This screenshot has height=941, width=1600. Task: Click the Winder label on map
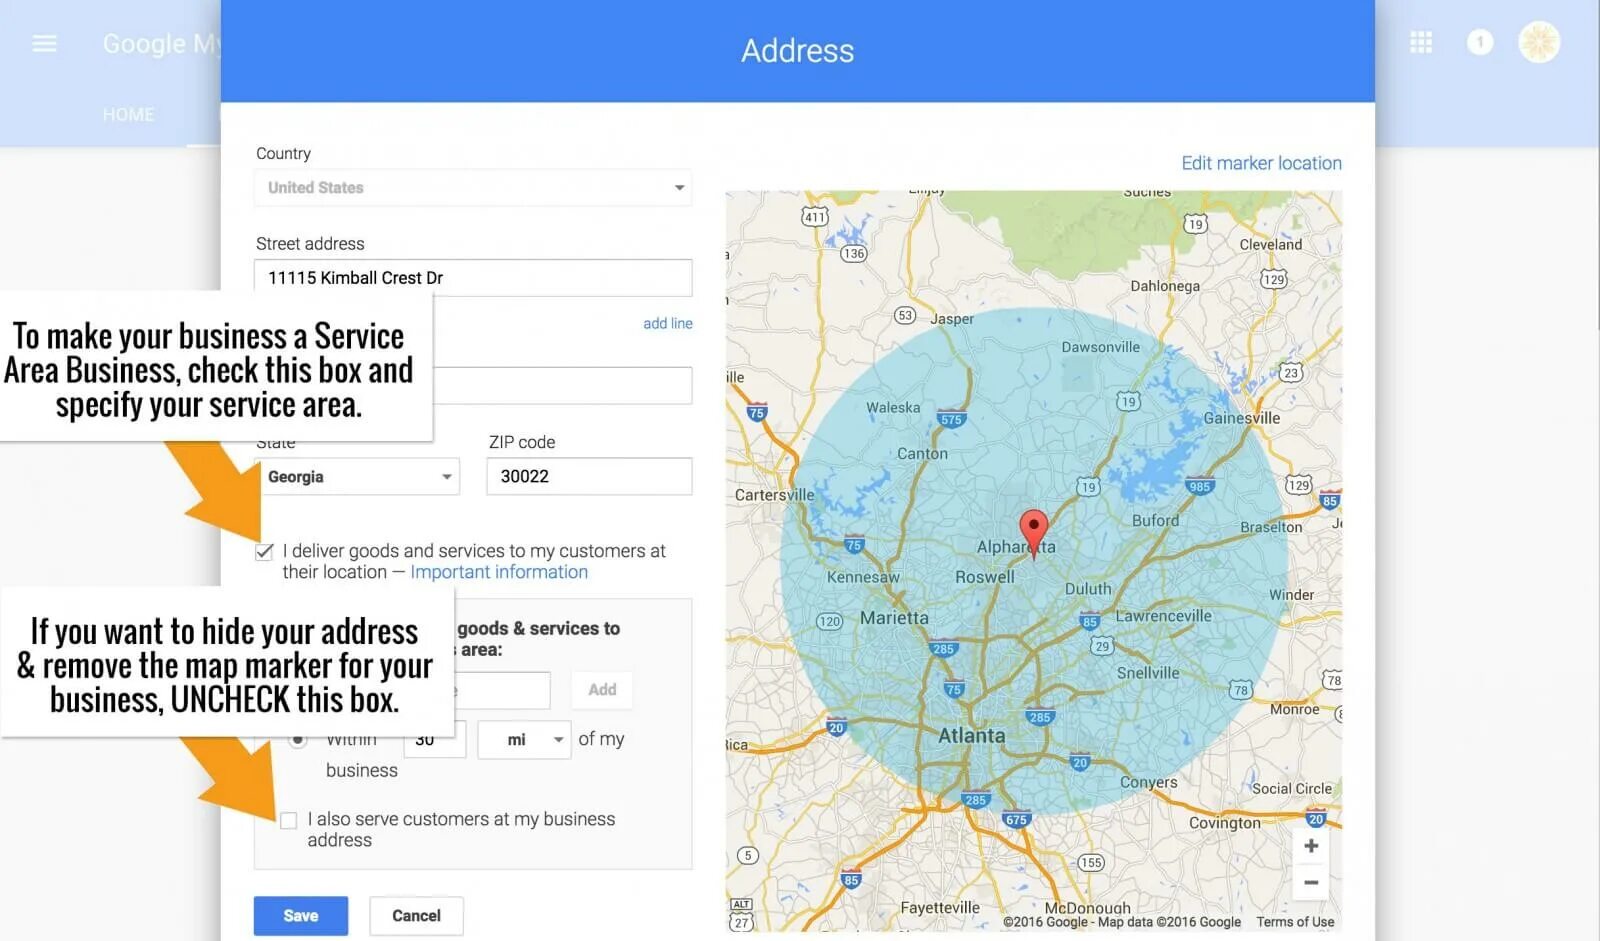click(x=1292, y=595)
